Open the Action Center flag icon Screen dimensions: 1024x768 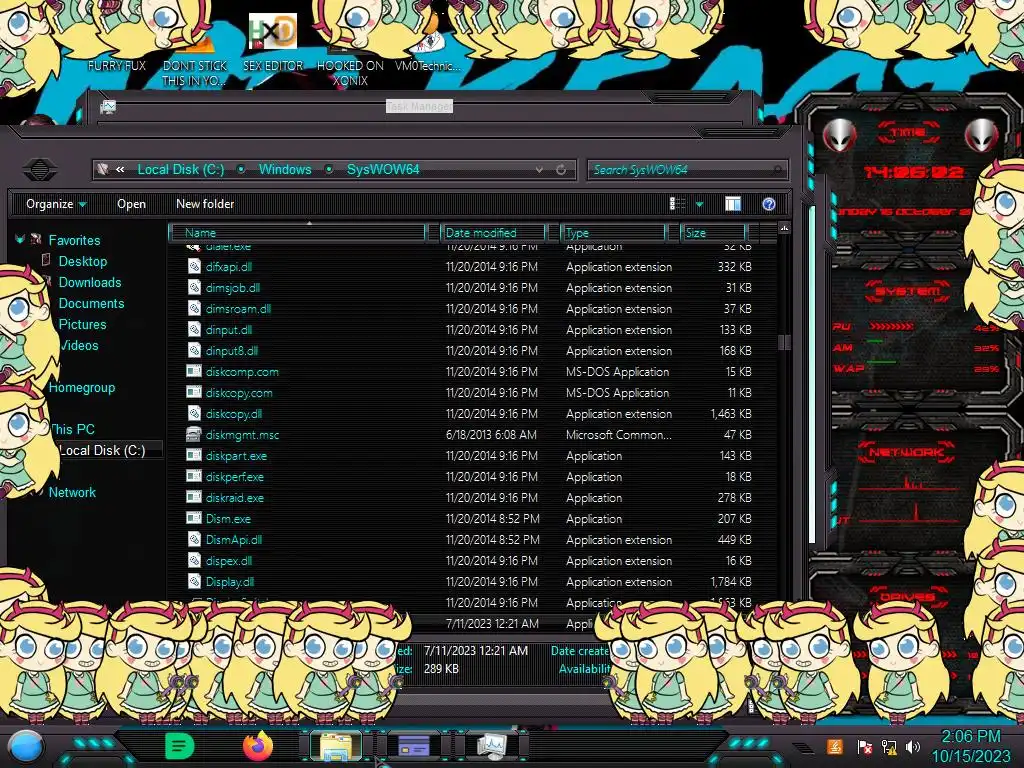tap(864, 746)
